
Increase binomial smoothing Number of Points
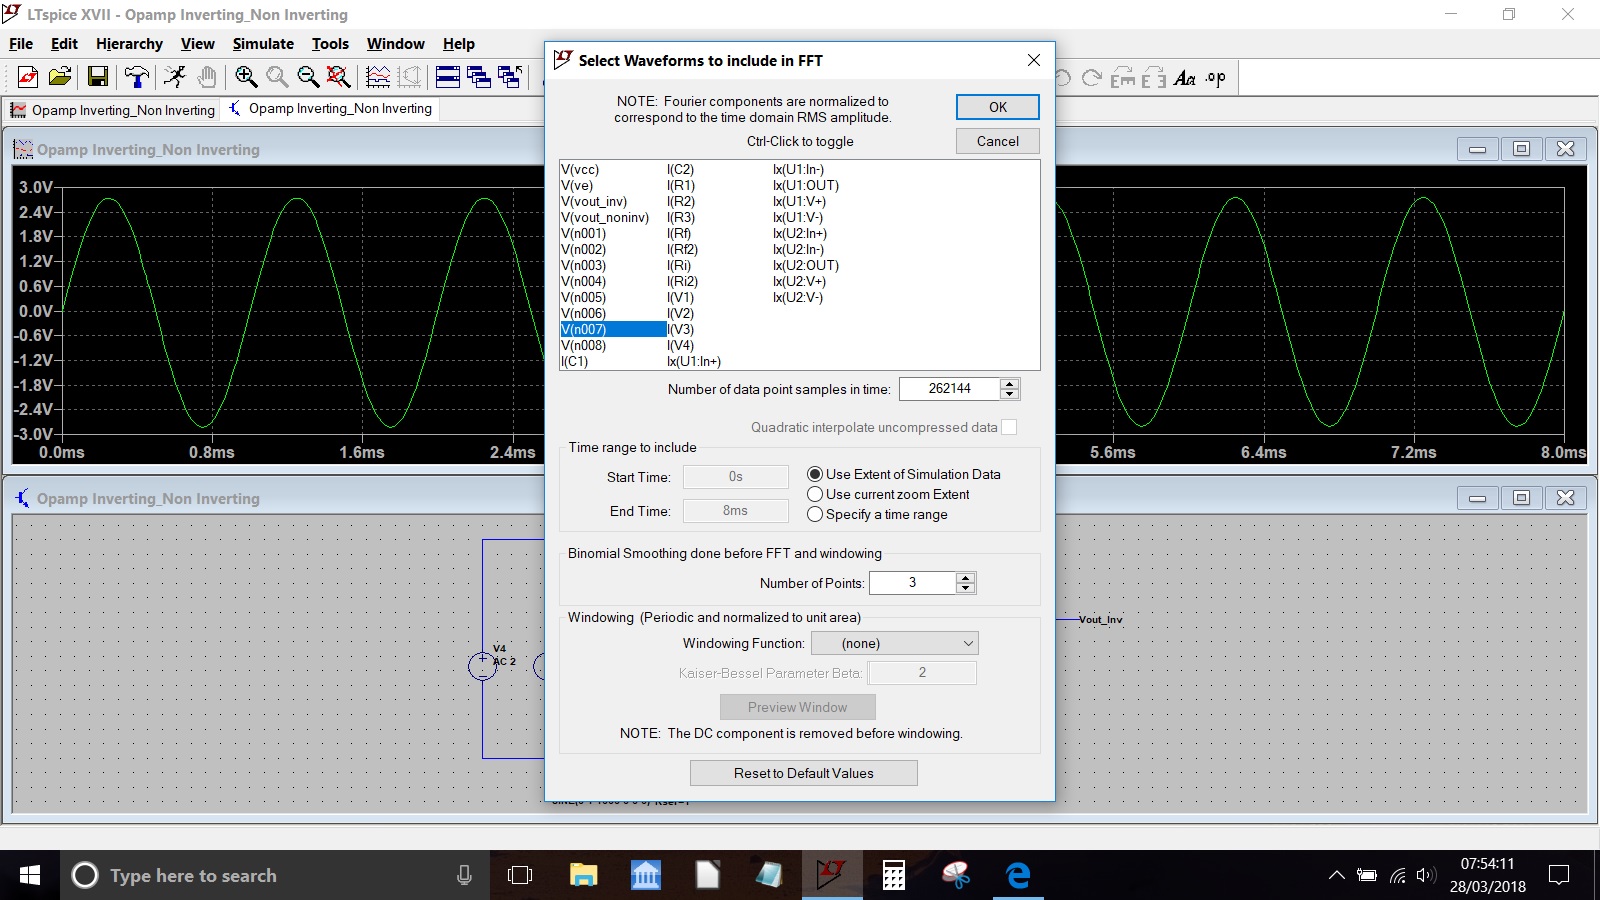pyautogui.click(x=965, y=578)
